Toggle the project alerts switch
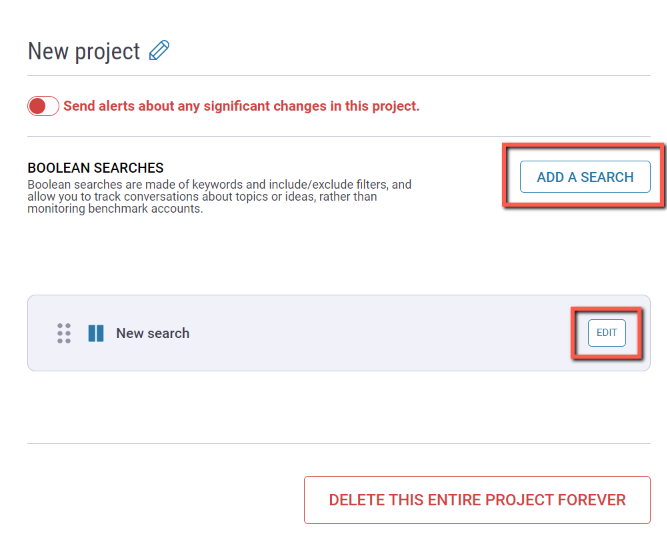The image size is (667, 546). pyautogui.click(x=43, y=106)
